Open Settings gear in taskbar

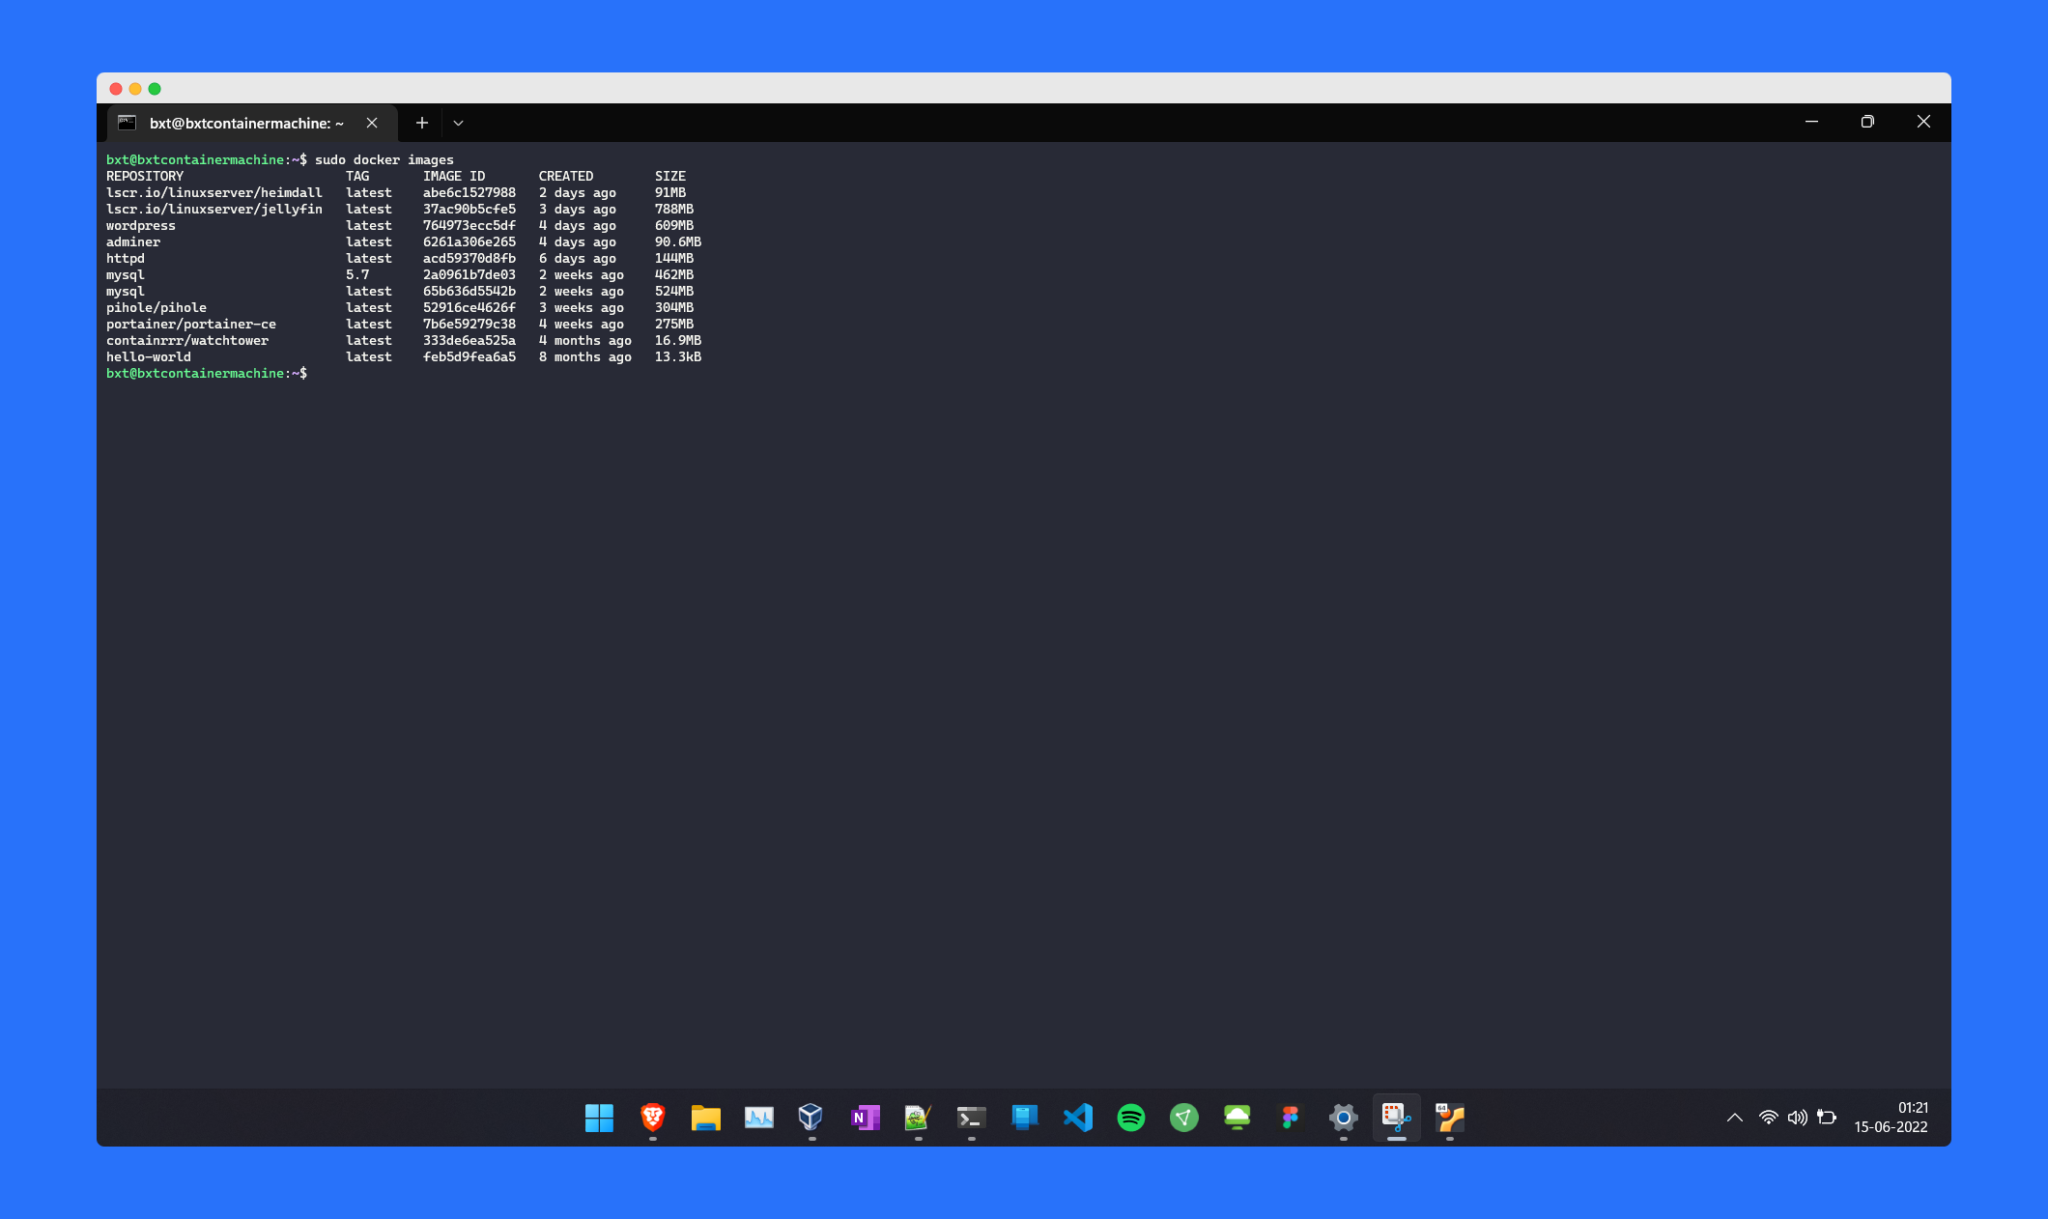[1343, 1117]
